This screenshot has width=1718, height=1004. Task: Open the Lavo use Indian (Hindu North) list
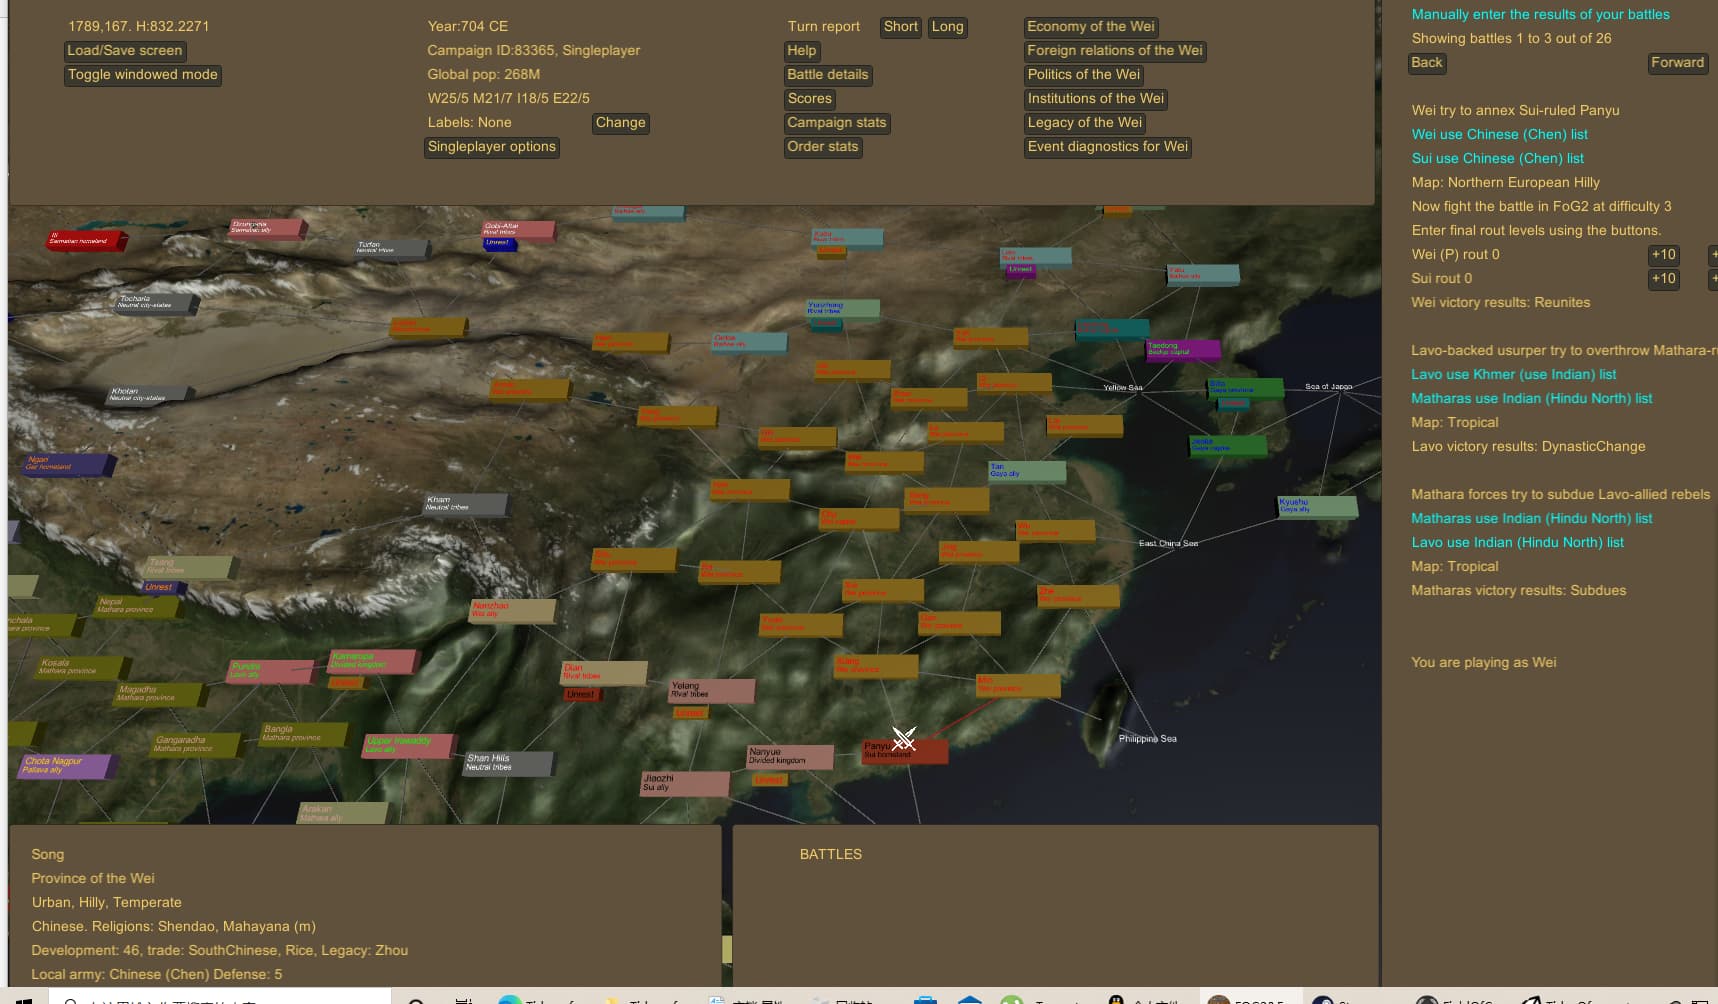[x=1518, y=542]
